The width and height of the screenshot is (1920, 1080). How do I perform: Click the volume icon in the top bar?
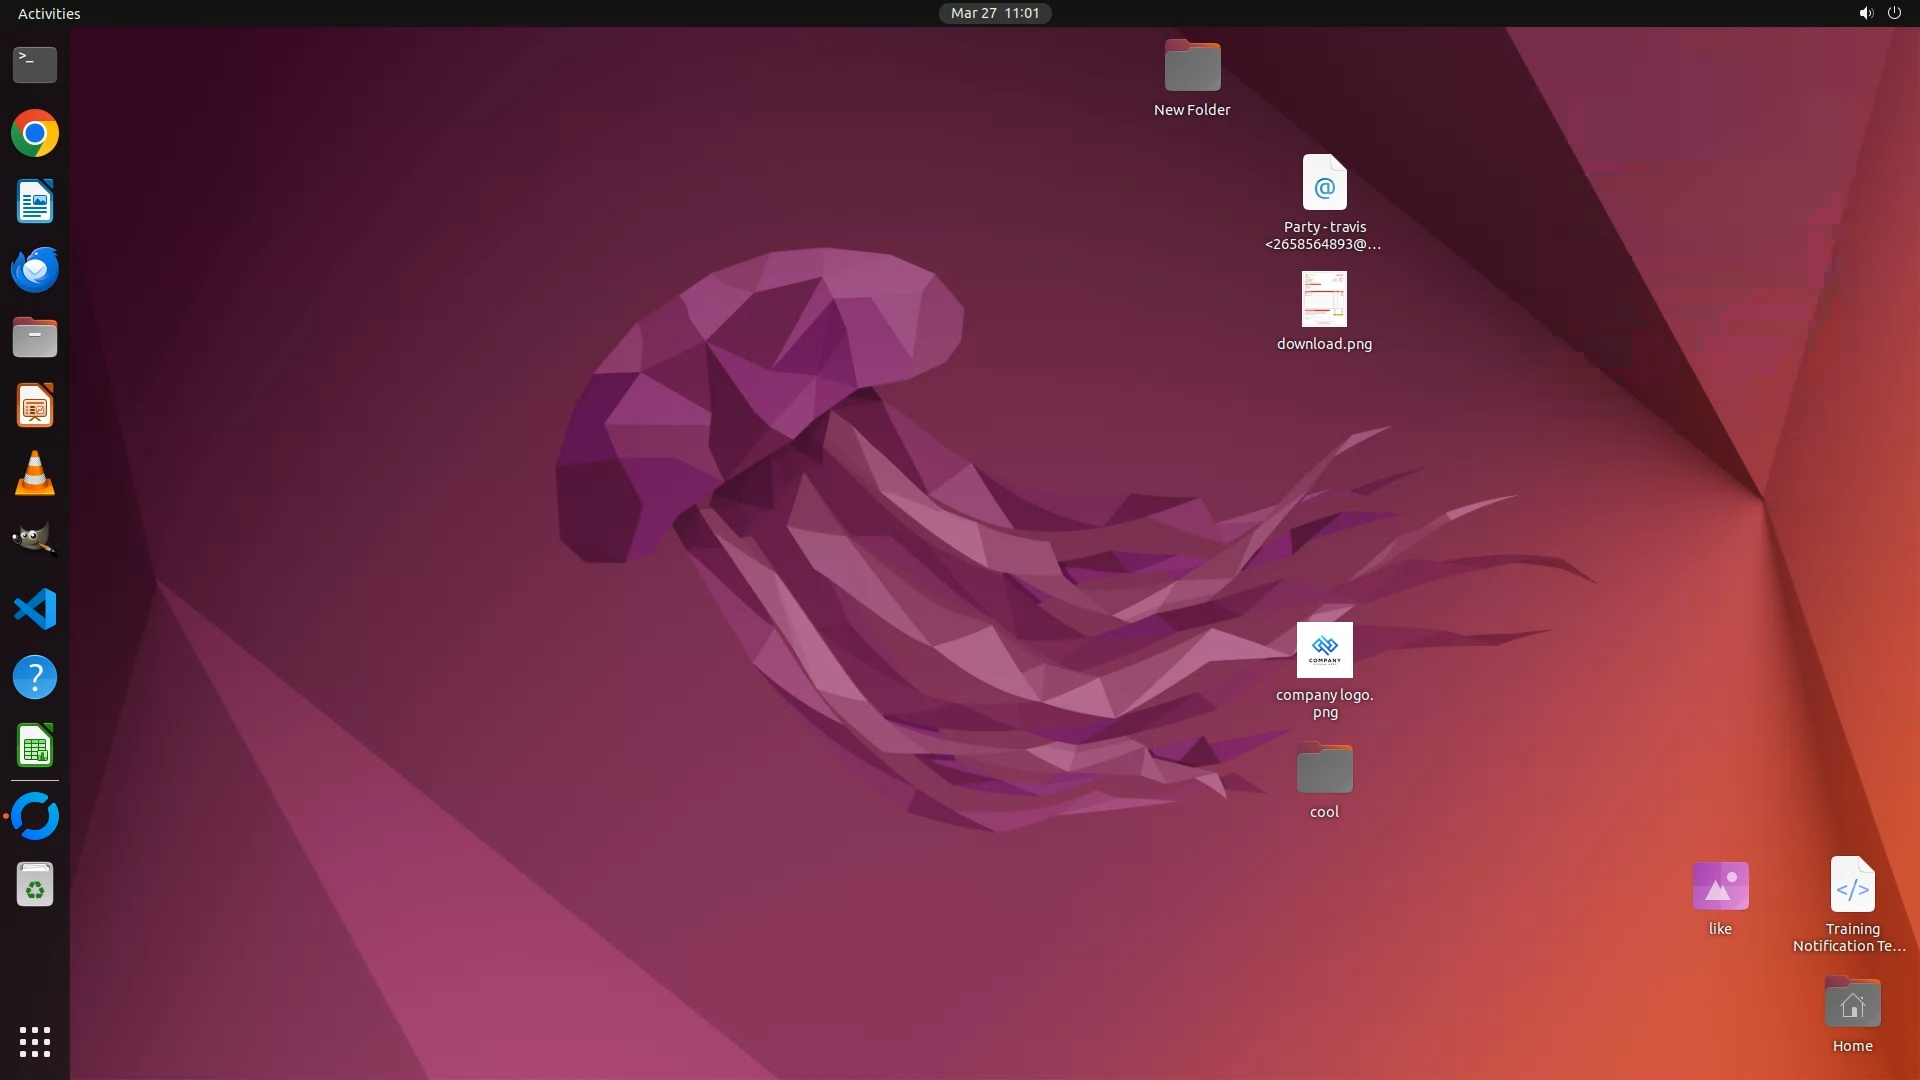point(1865,13)
